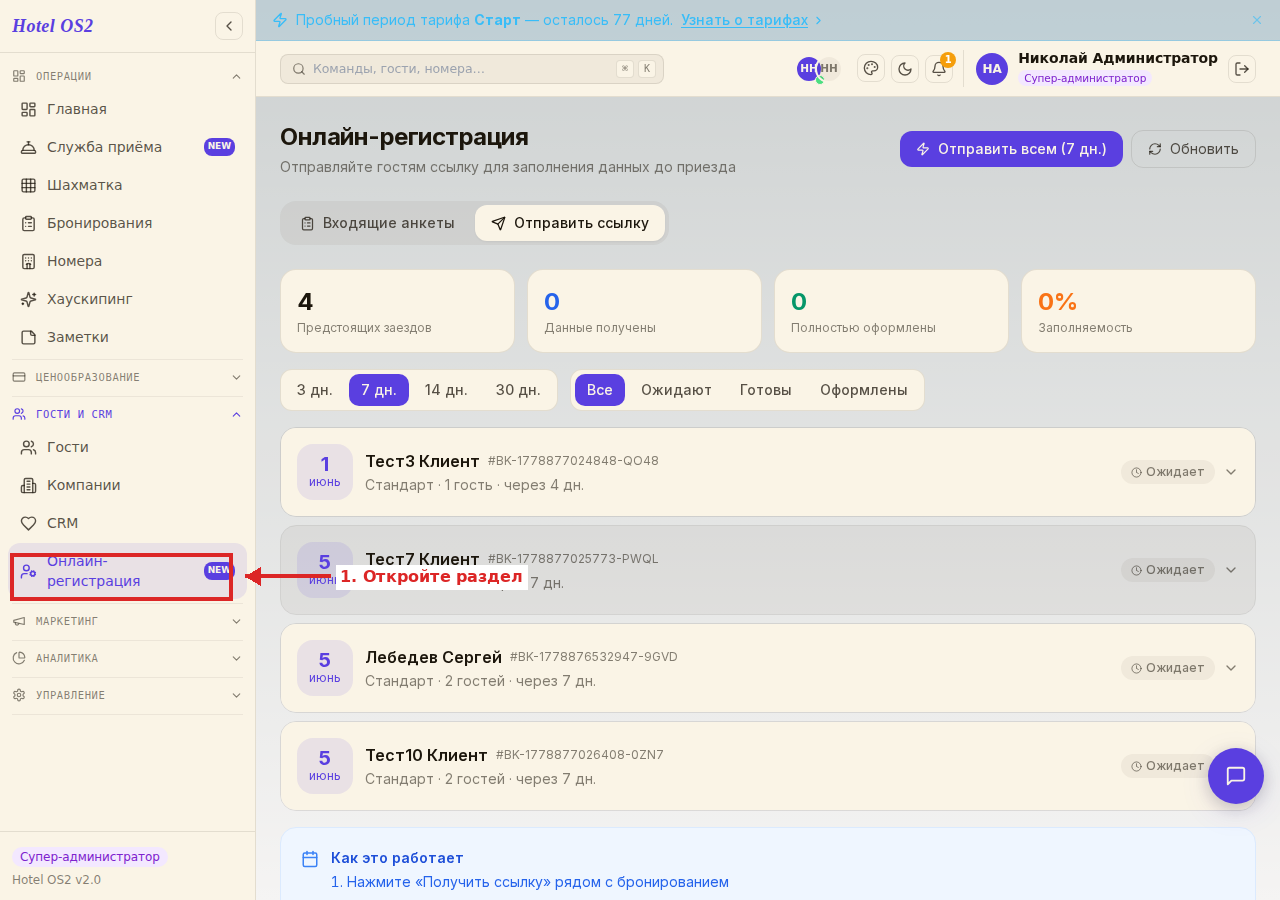Screen dimensions: 1280x900
Task: Open notifications bell icon
Action: click(939, 68)
